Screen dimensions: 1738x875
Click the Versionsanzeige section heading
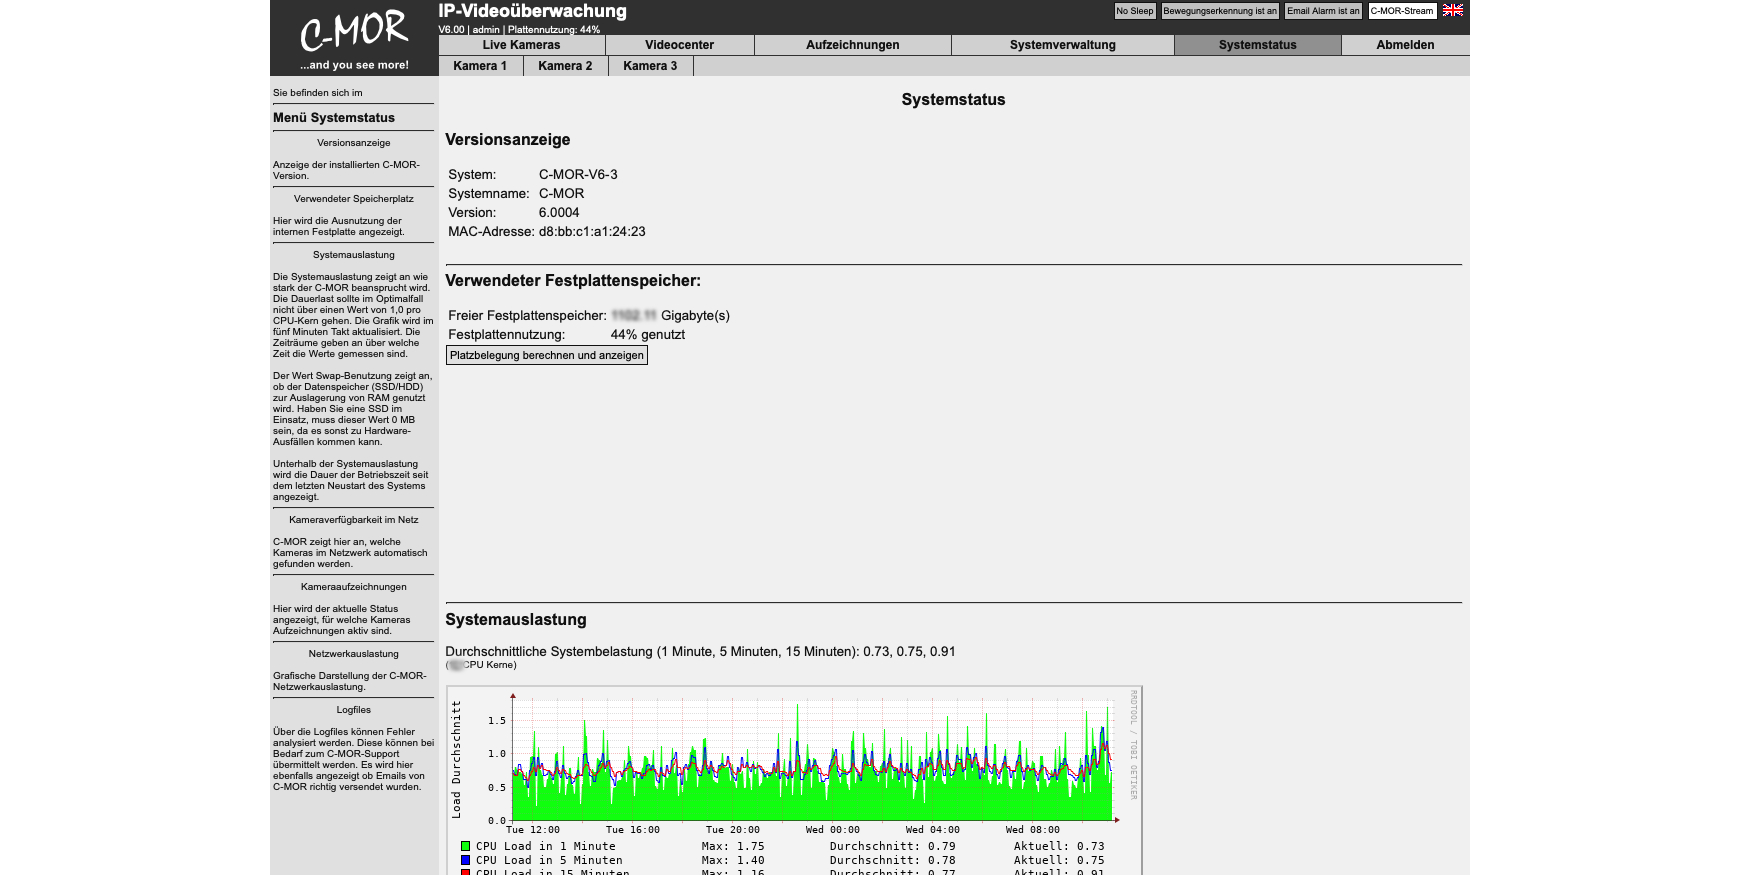508,140
